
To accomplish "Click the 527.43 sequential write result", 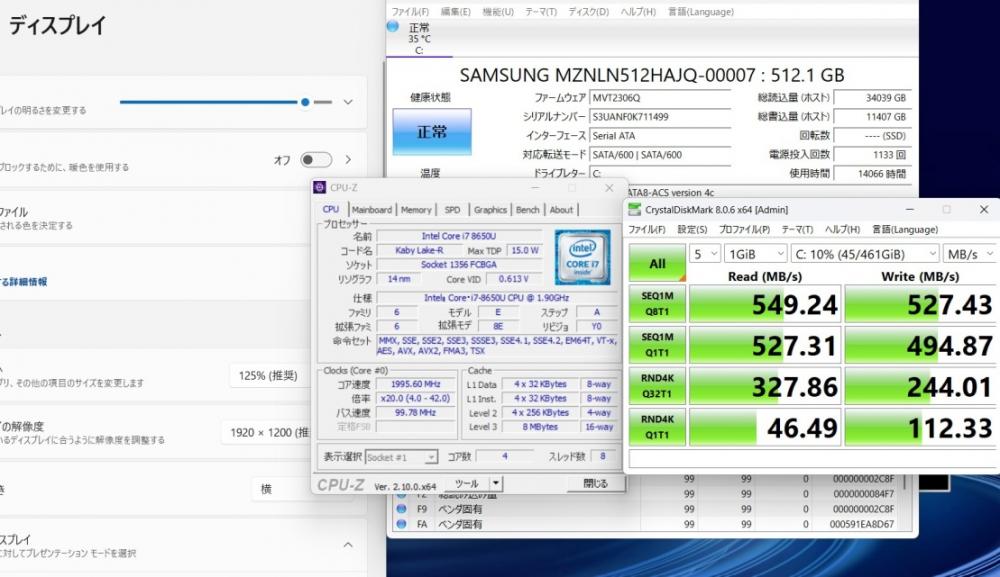I will tap(921, 304).
